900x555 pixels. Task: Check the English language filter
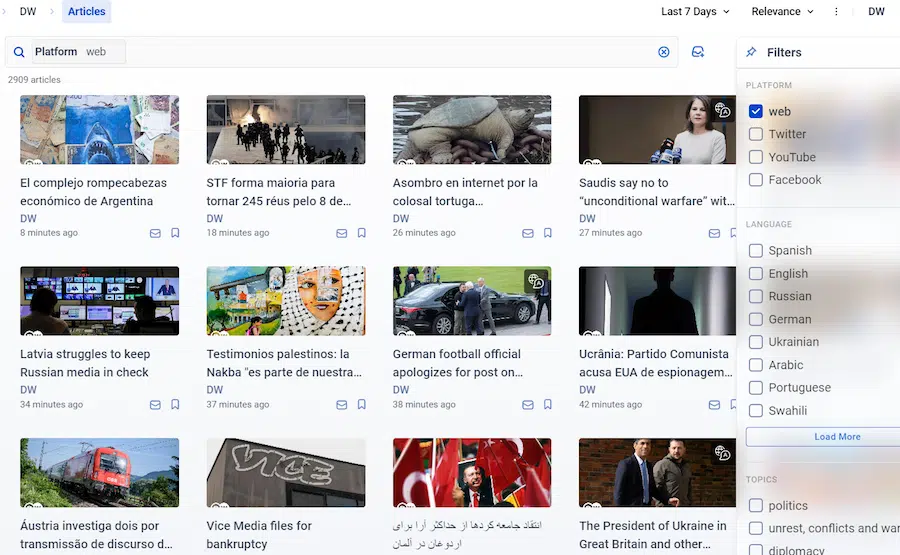pos(756,274)
